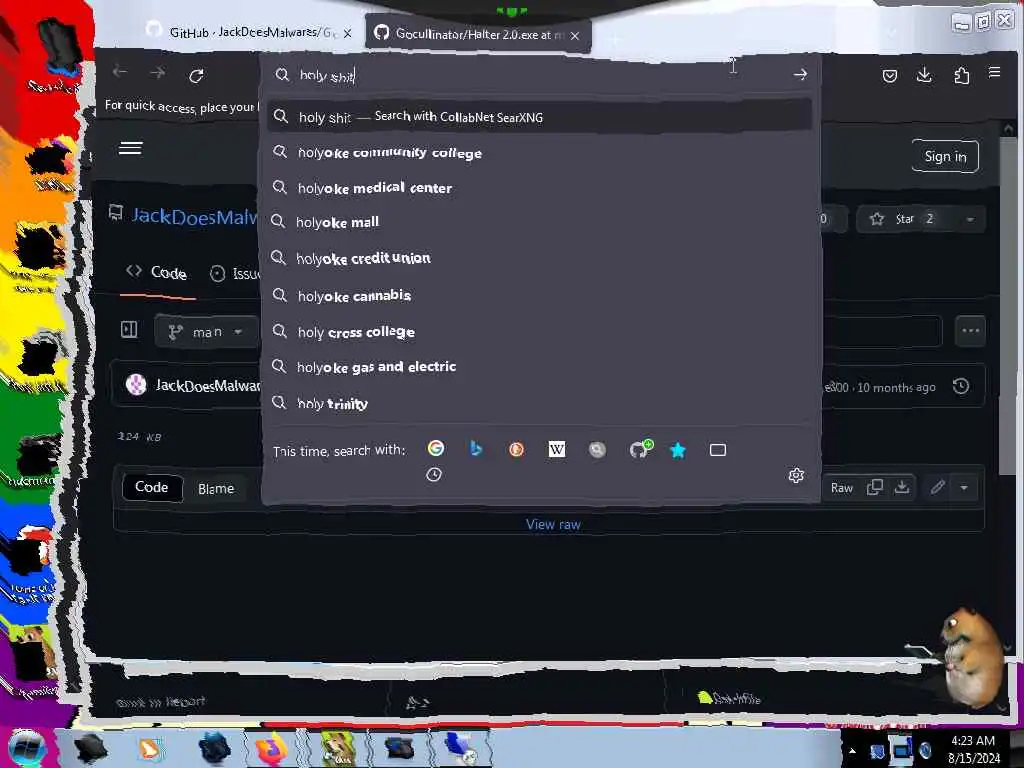
Task: Choose 'Search with CollabNet SearXNG' result
Action: (x=539, y=117)
